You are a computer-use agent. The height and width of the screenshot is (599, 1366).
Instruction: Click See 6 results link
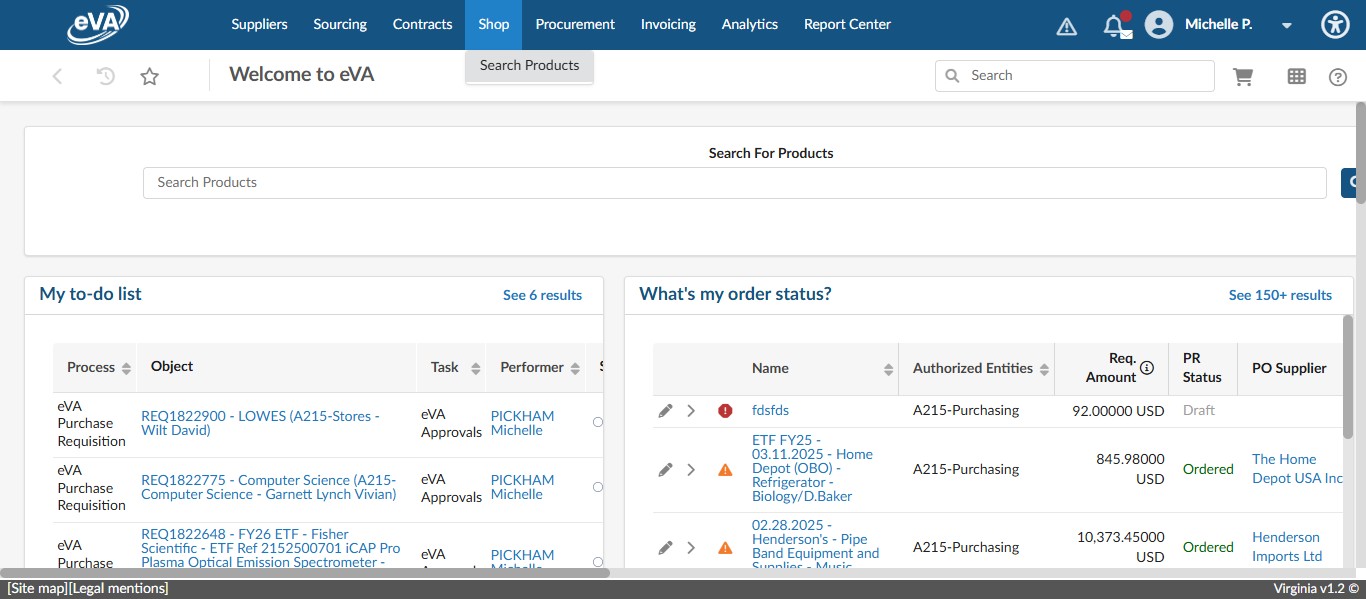[542, 295]
